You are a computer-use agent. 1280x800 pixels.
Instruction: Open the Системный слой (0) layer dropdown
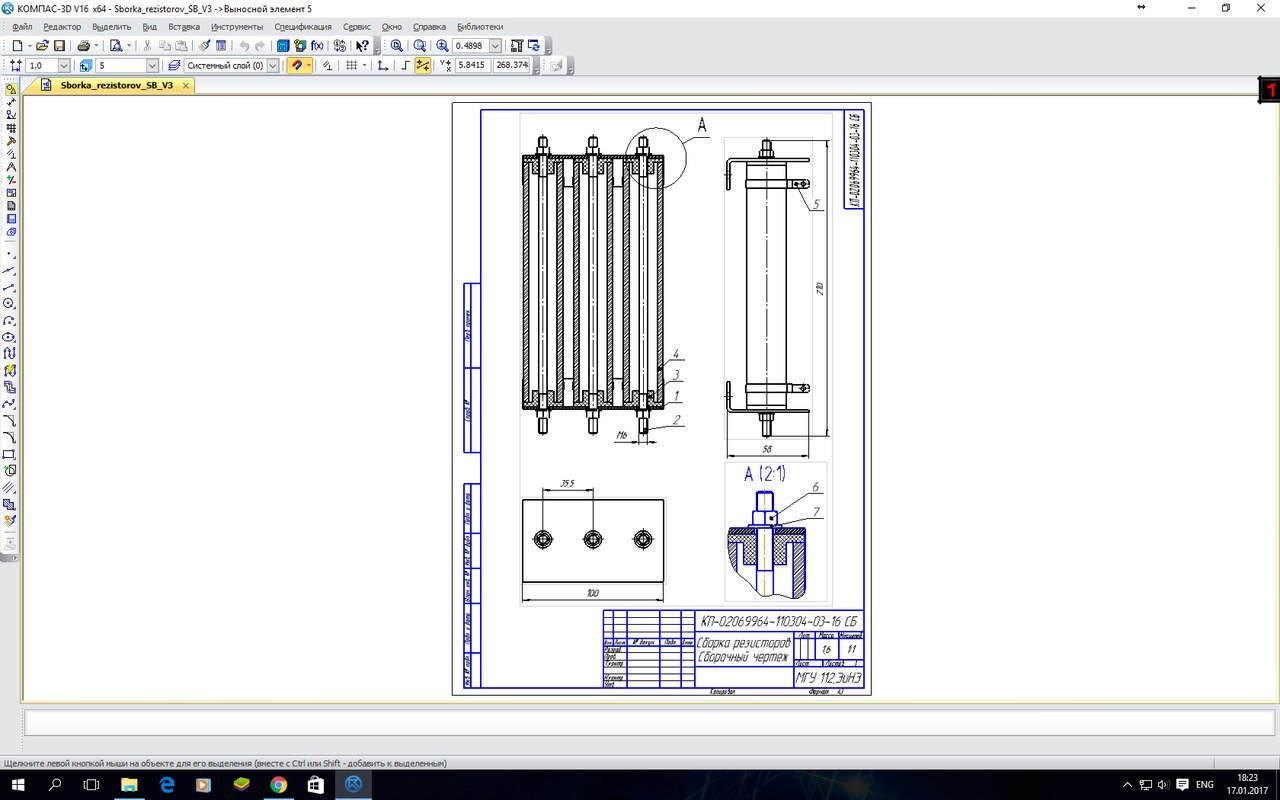point(273,65)
